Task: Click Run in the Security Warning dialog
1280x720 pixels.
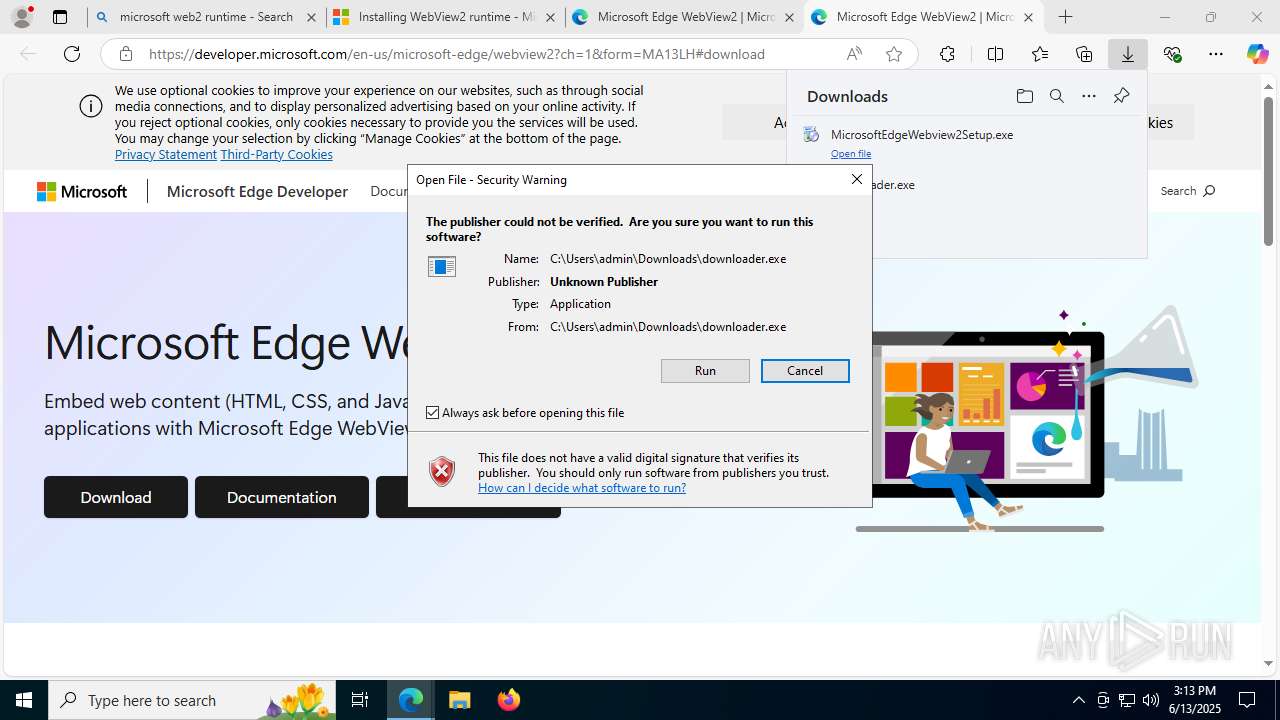Action: pyautogui.click(x=705, y=371)
